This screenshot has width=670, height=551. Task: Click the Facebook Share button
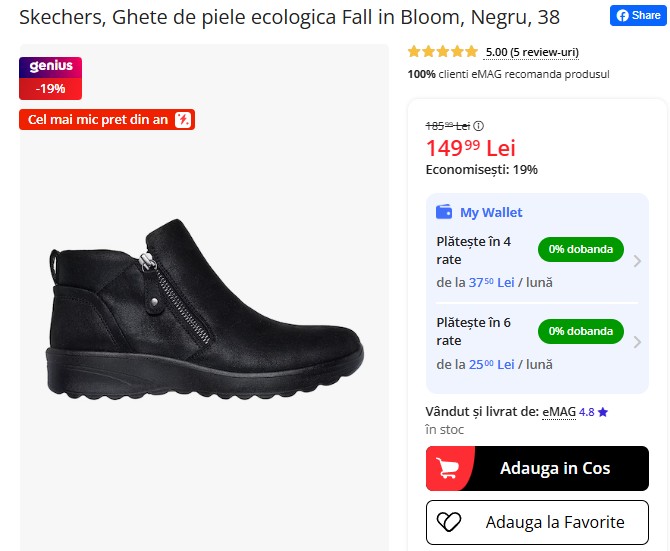[638, 16]
